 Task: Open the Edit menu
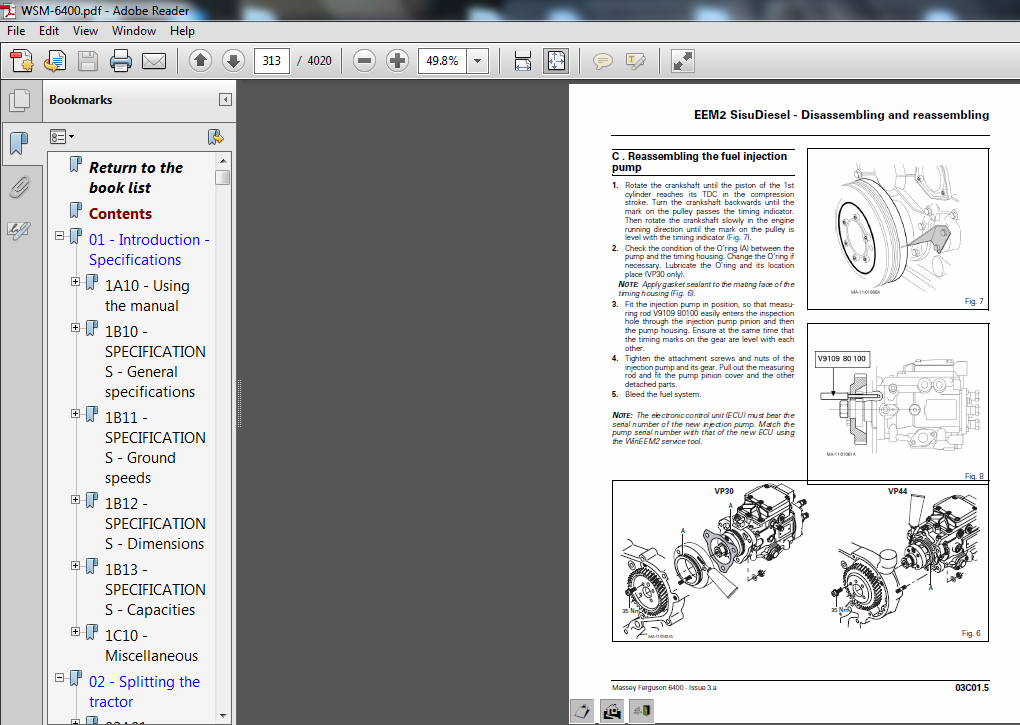(49, 31)
